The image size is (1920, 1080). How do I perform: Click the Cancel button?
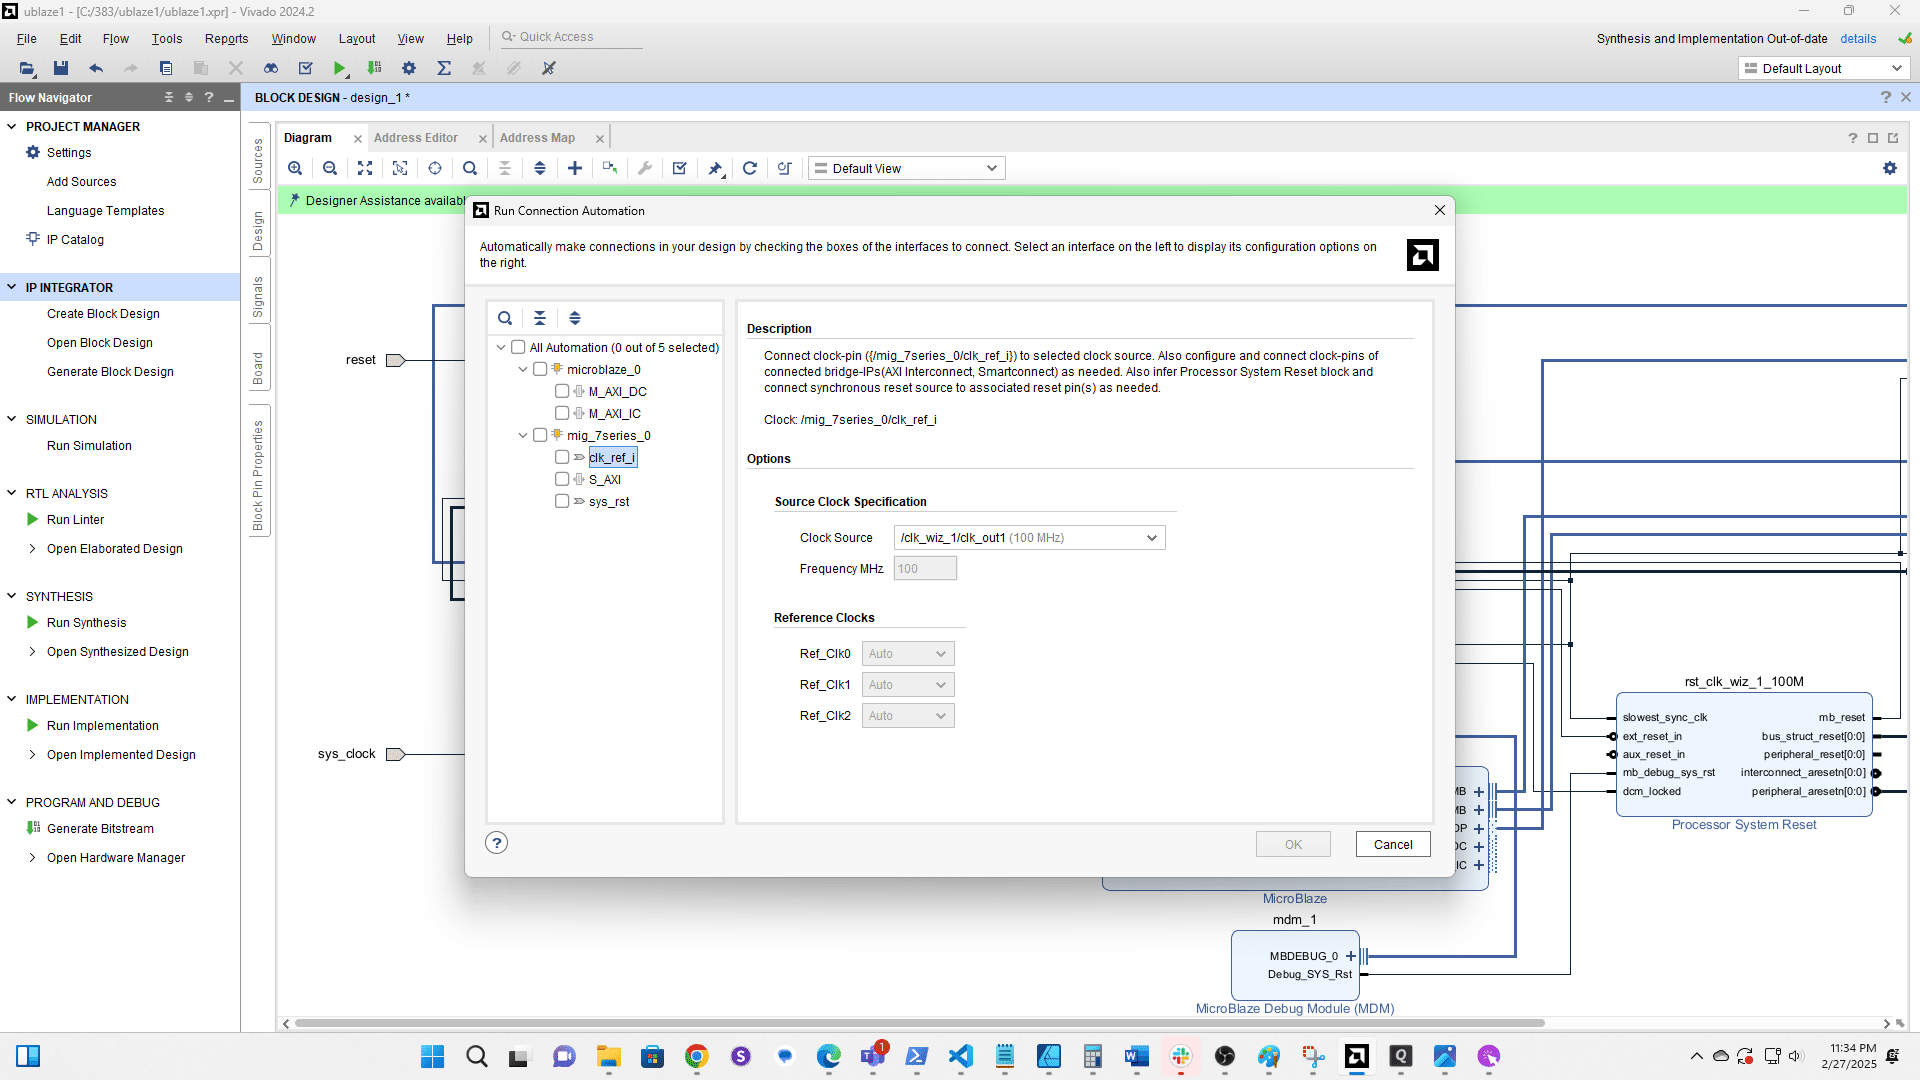click(x=1393, y=845)
